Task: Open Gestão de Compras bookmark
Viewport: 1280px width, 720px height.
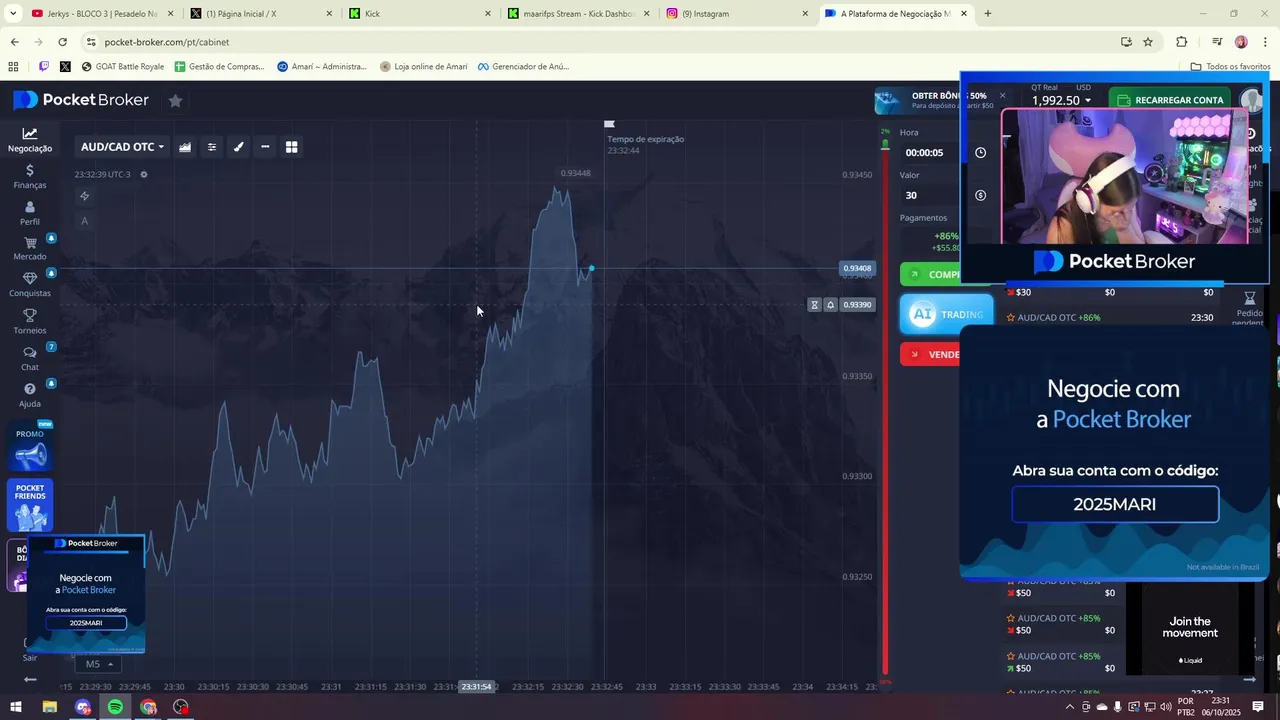Action: pyautogui.click(x=219, y=67)
